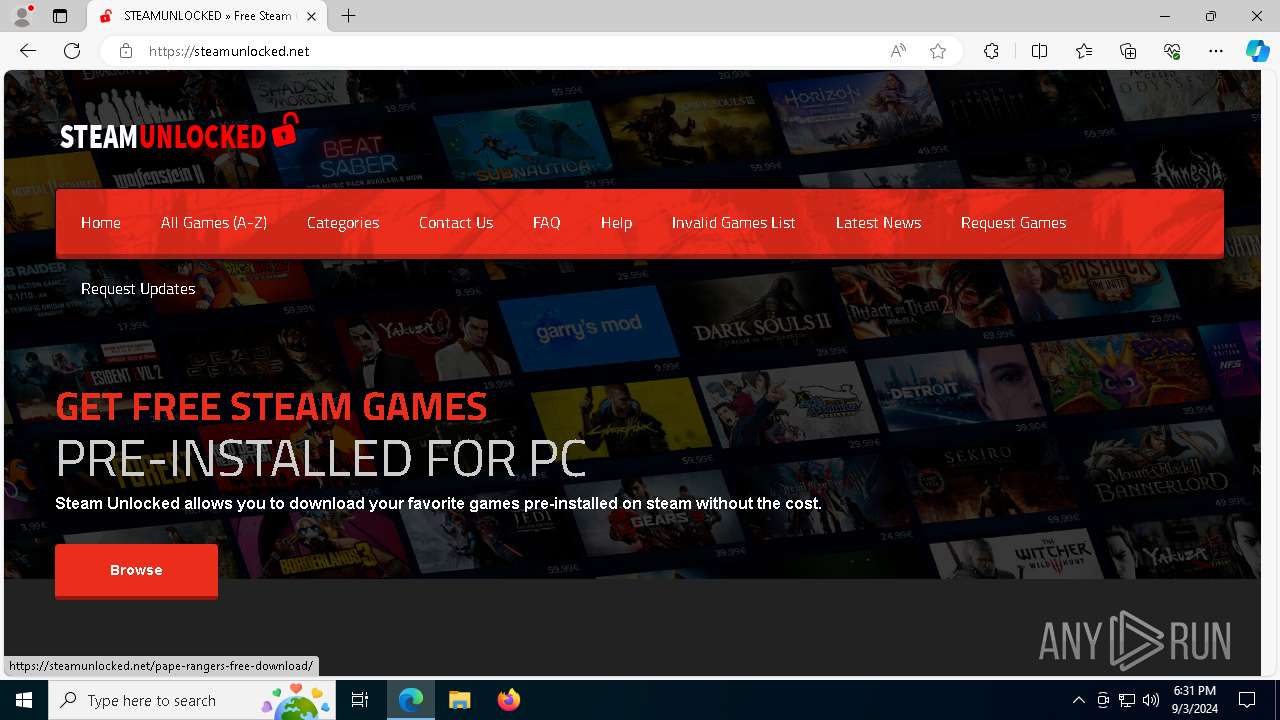Go to Home menu item
This screenshot has width=1280, height=720.
coord(101,223)
